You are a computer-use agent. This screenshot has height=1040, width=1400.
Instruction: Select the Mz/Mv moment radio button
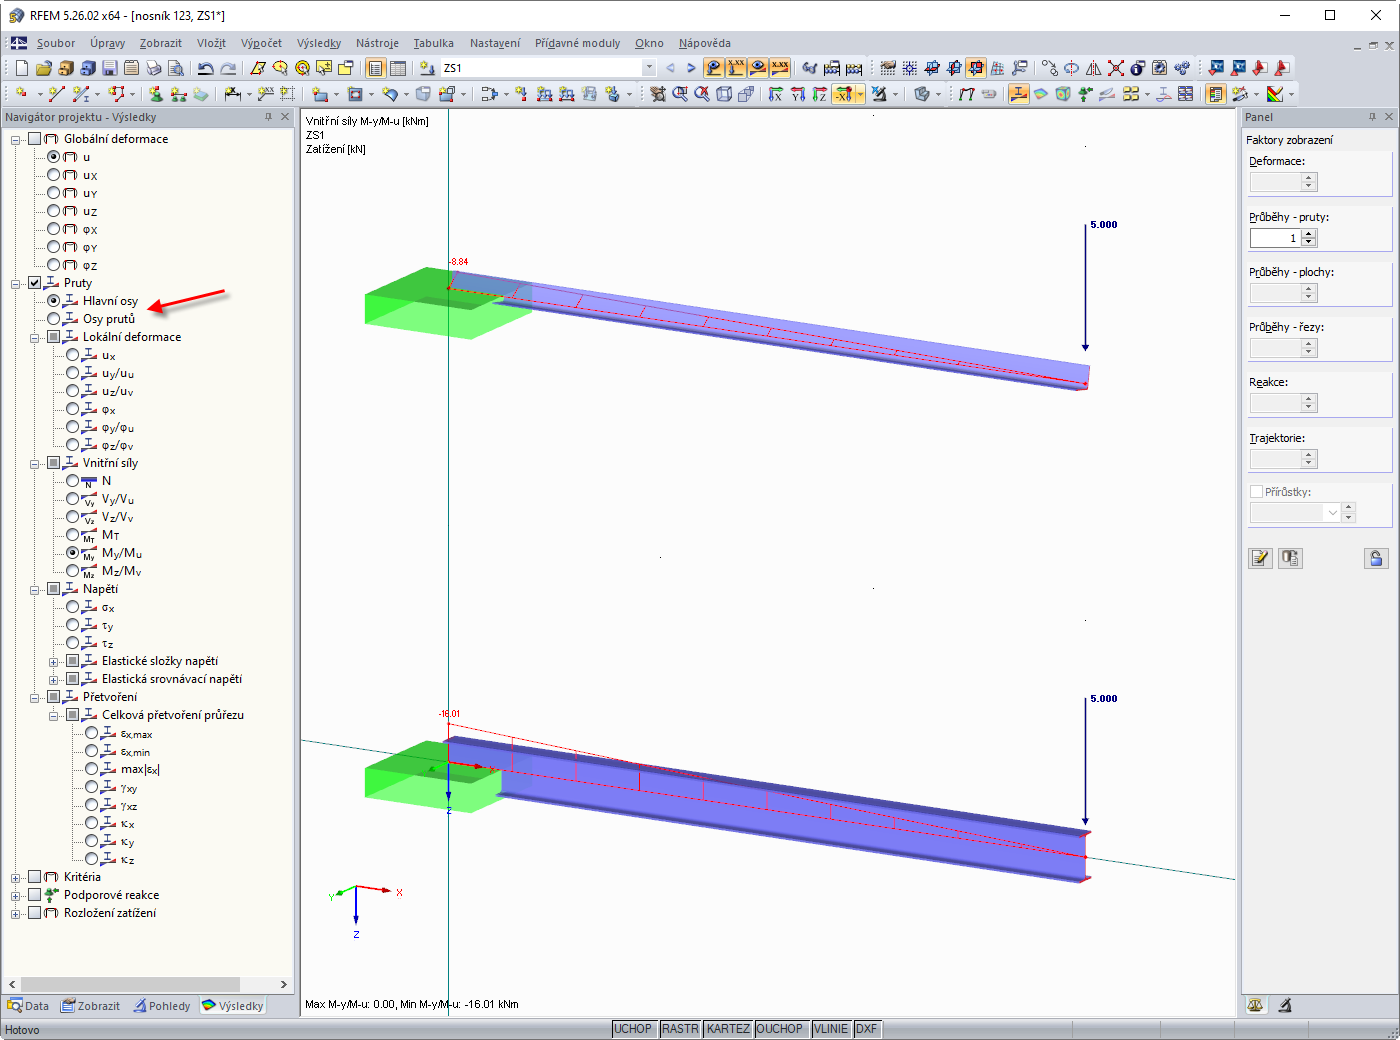[x=73, y=571]
